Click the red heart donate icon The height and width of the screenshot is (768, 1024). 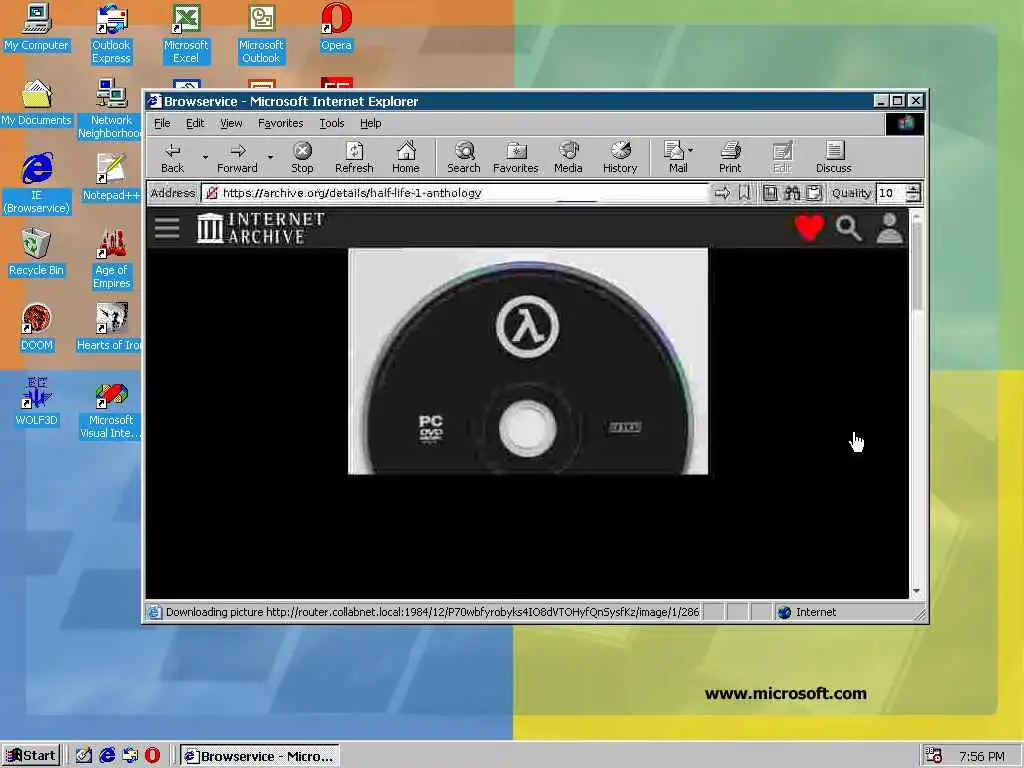(x=809, y=228)
